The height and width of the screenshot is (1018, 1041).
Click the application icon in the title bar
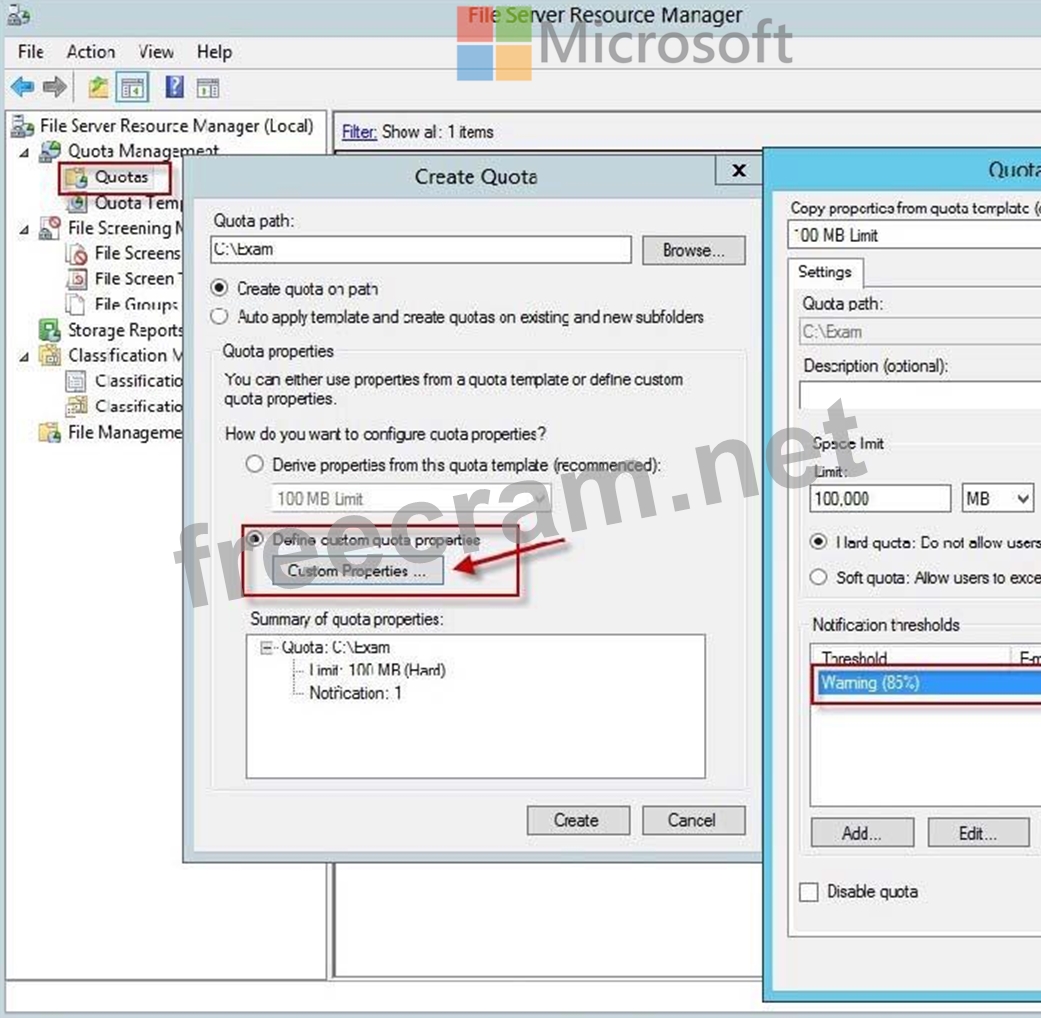(18, 15)
